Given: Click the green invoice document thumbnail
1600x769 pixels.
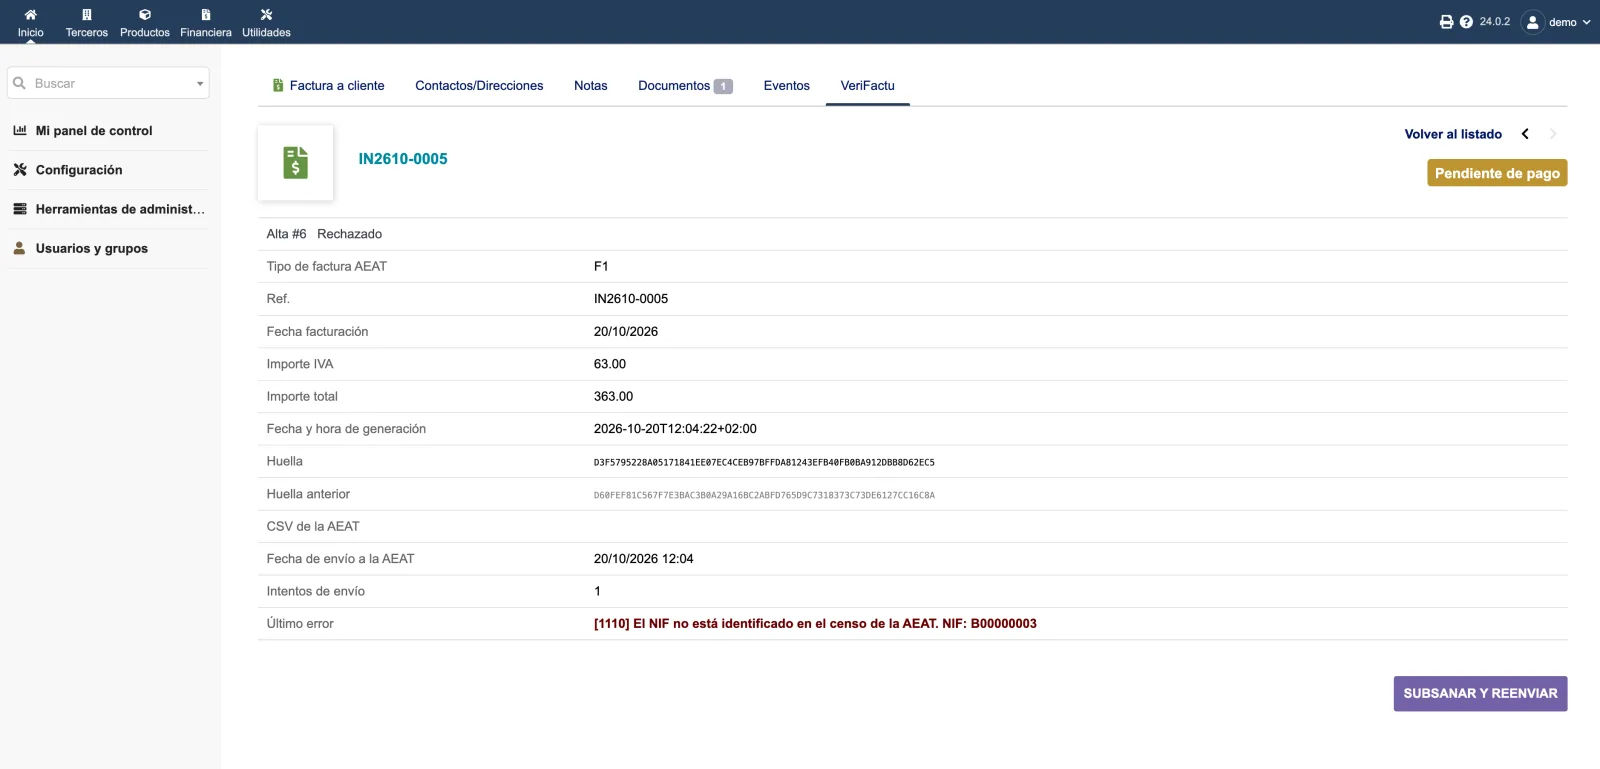Looking at the screenshot, I should click(295, 163).
